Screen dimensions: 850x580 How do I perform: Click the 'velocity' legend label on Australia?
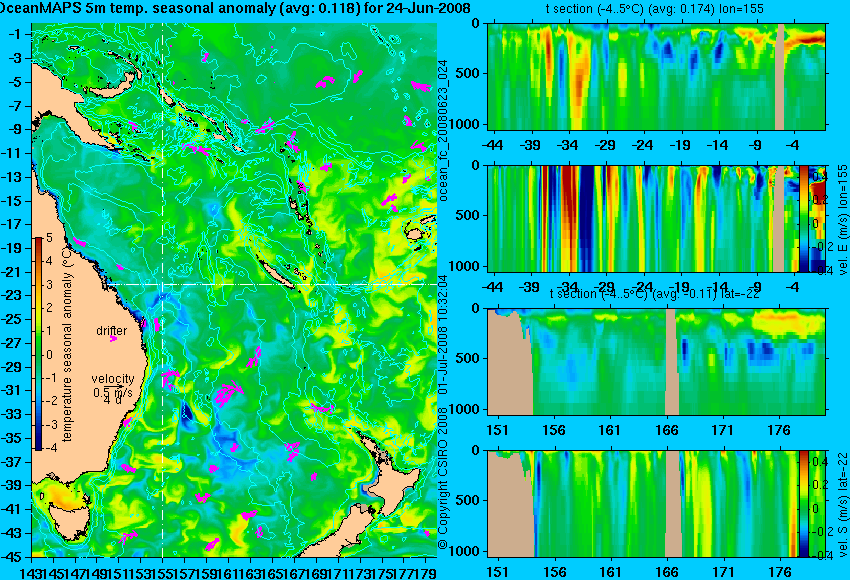(x=113, y=378)
